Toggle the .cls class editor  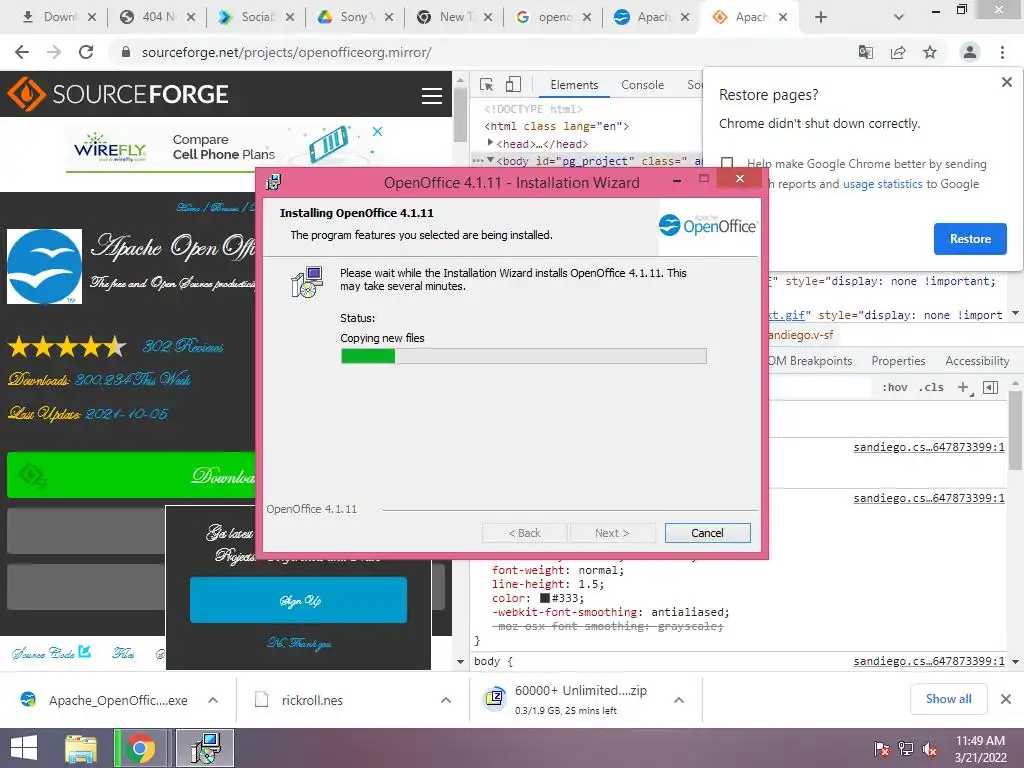pyautogui.click(x=931, y=387)
